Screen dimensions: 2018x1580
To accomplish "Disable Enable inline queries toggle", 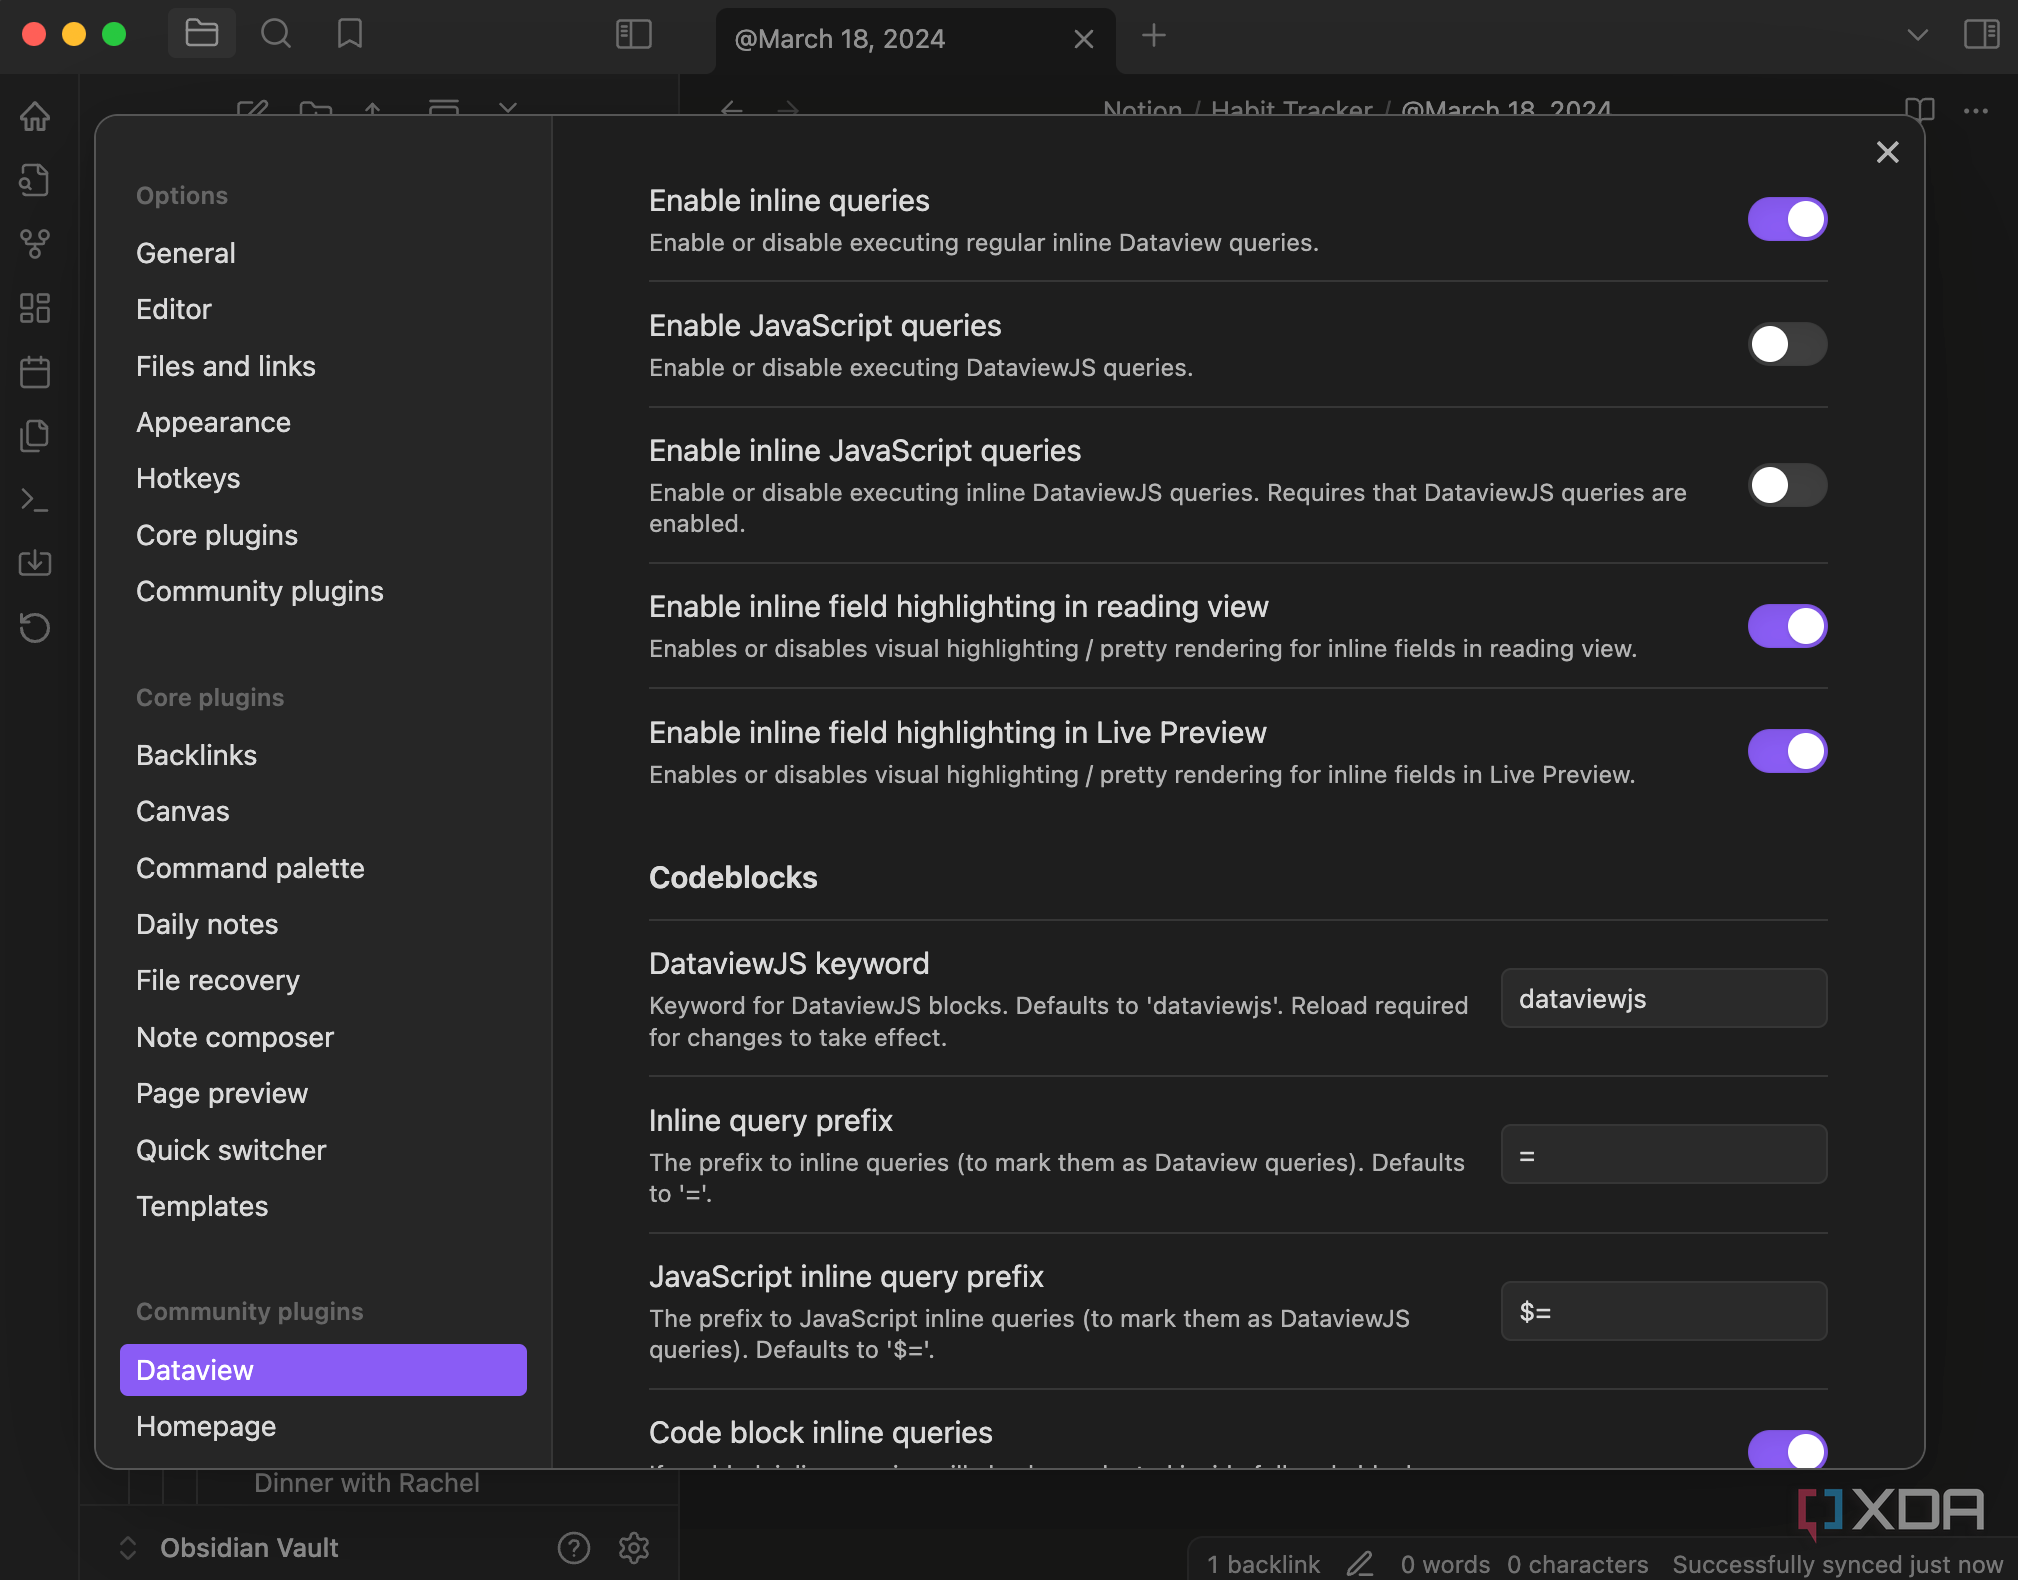I will click(1787, 219).
